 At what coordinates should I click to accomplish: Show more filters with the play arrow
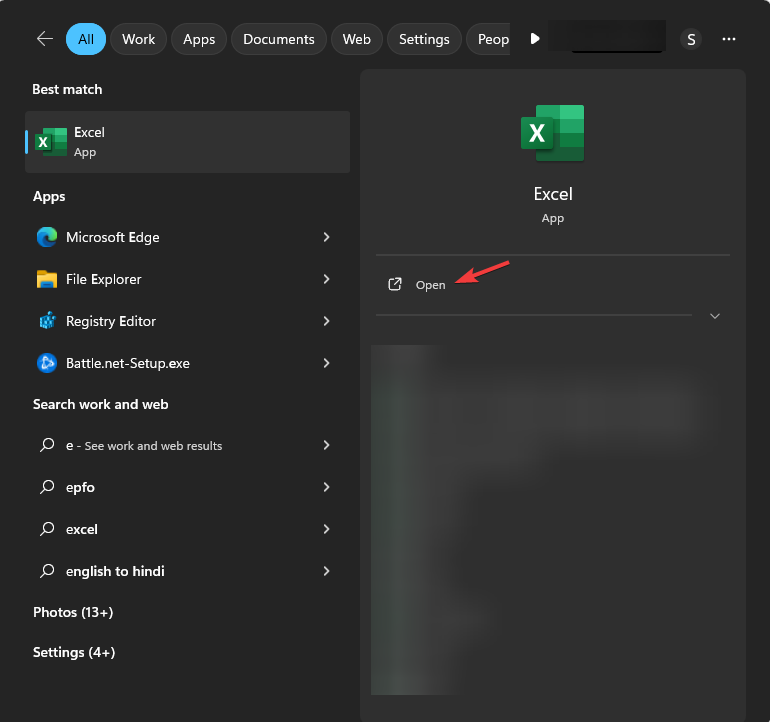click(x=535, y=38)
